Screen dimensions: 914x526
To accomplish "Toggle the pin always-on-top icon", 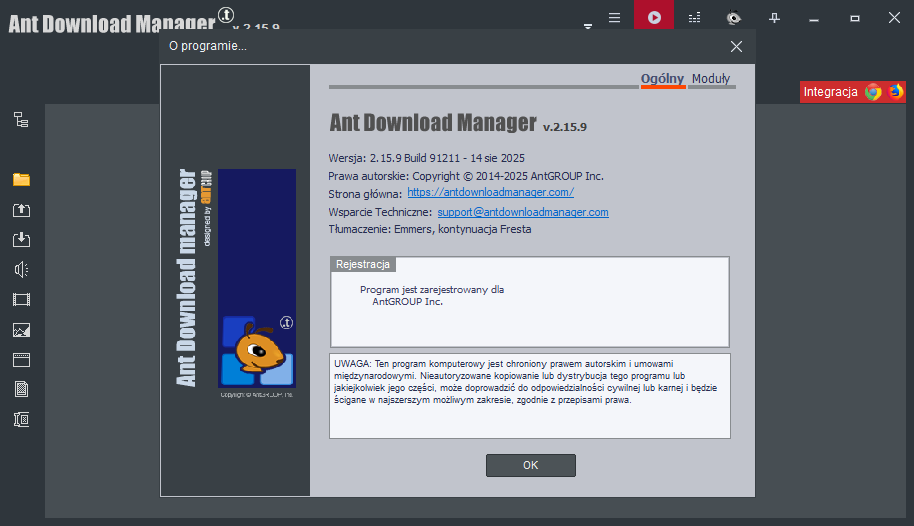I will click(x=774, y=17).
